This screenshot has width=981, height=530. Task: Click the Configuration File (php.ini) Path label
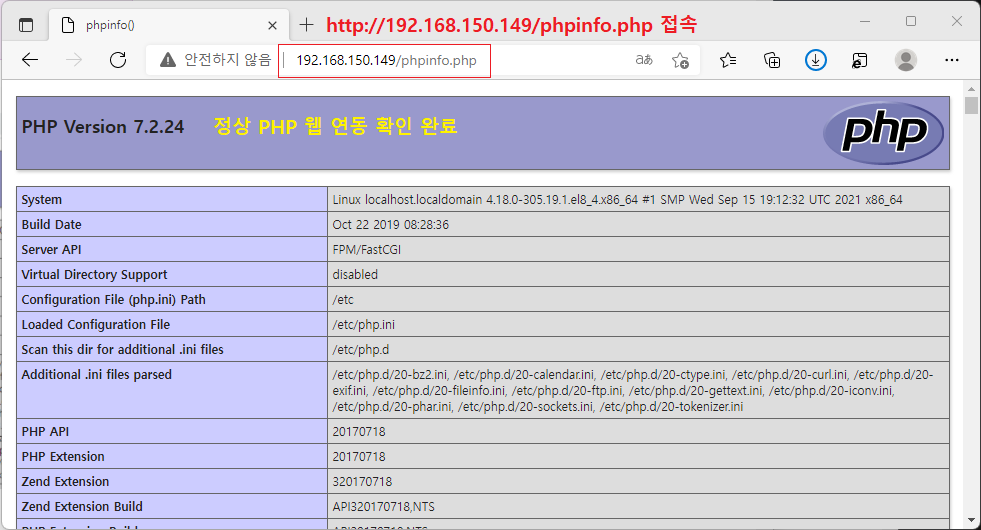coord(113,300)
